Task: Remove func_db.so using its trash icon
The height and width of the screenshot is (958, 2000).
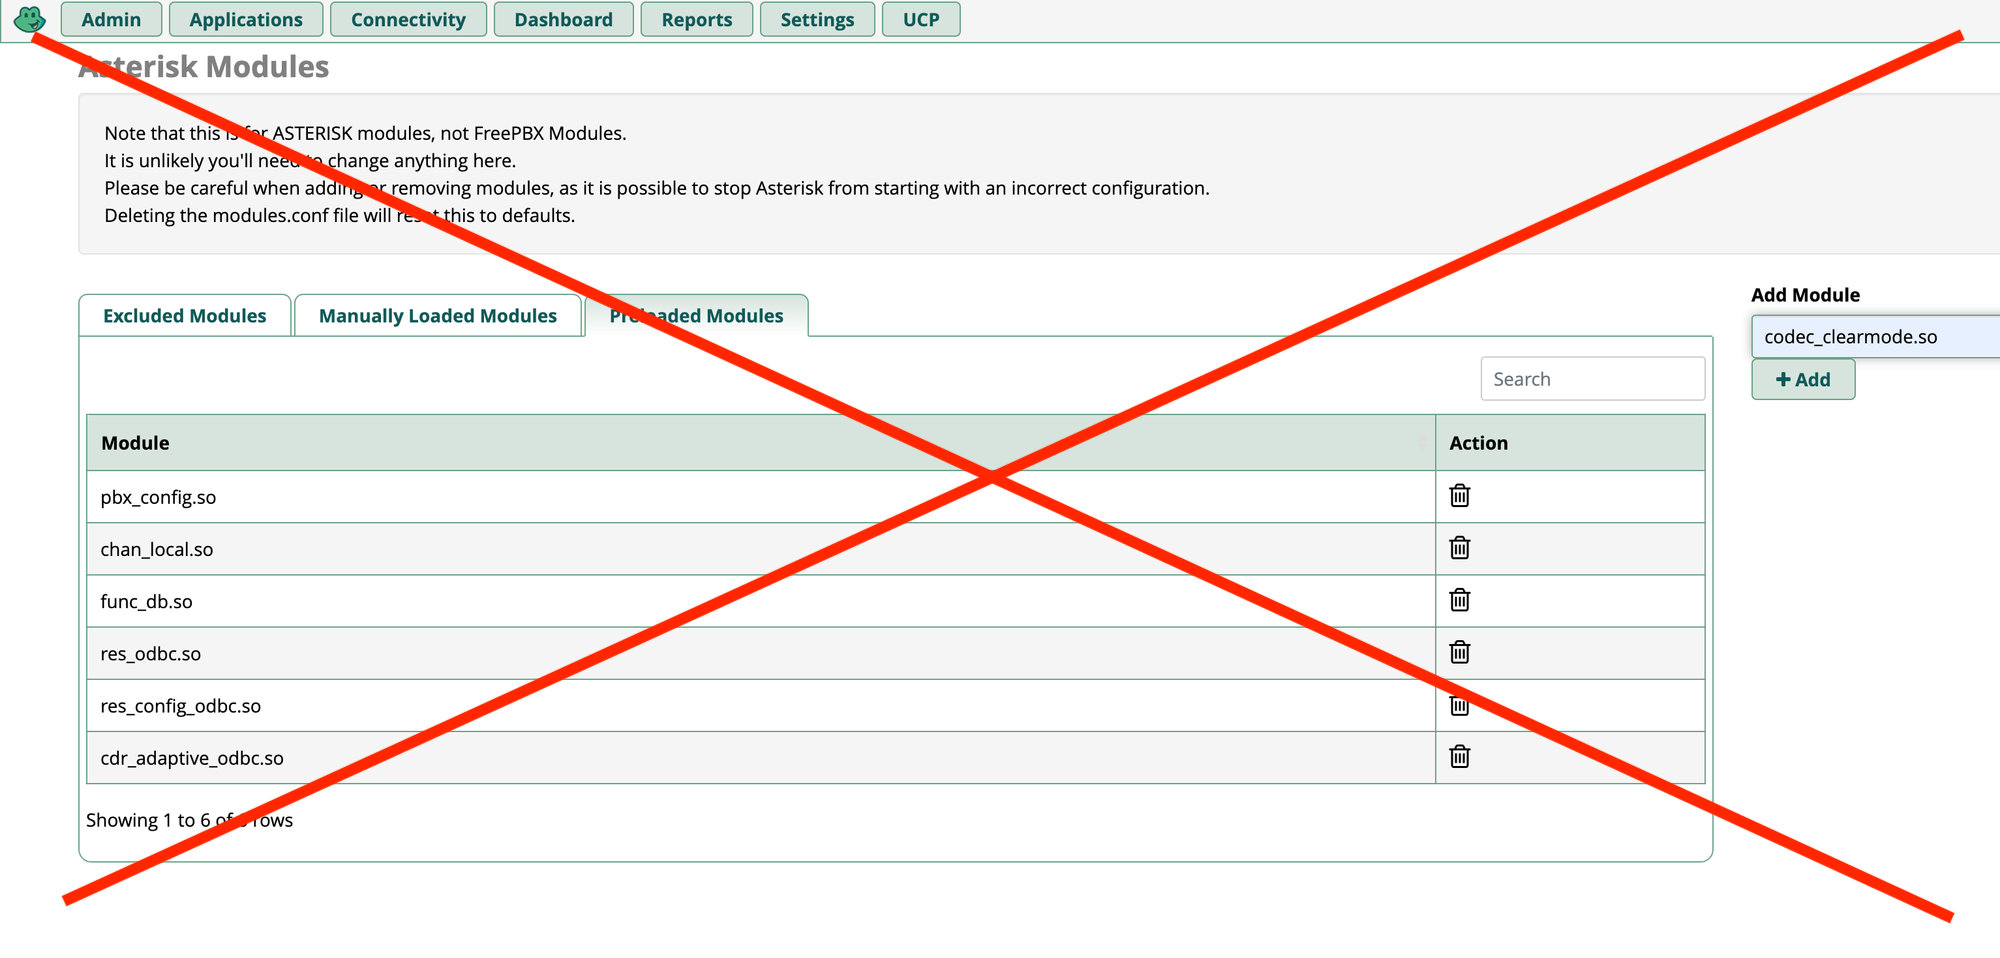Action: coord(1459,600)
